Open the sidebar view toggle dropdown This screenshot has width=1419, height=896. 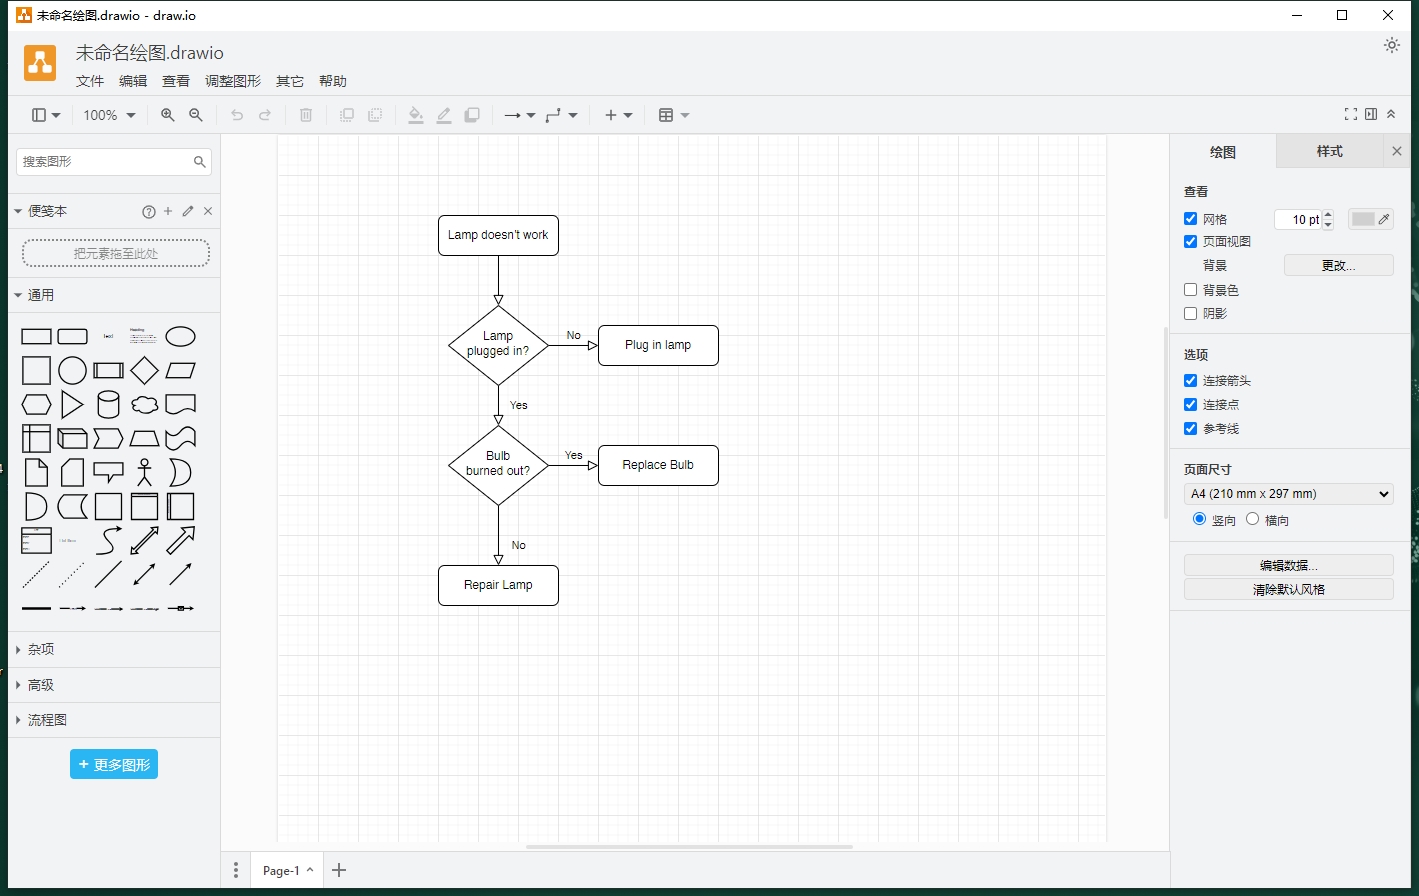click(x=46, y=115)
